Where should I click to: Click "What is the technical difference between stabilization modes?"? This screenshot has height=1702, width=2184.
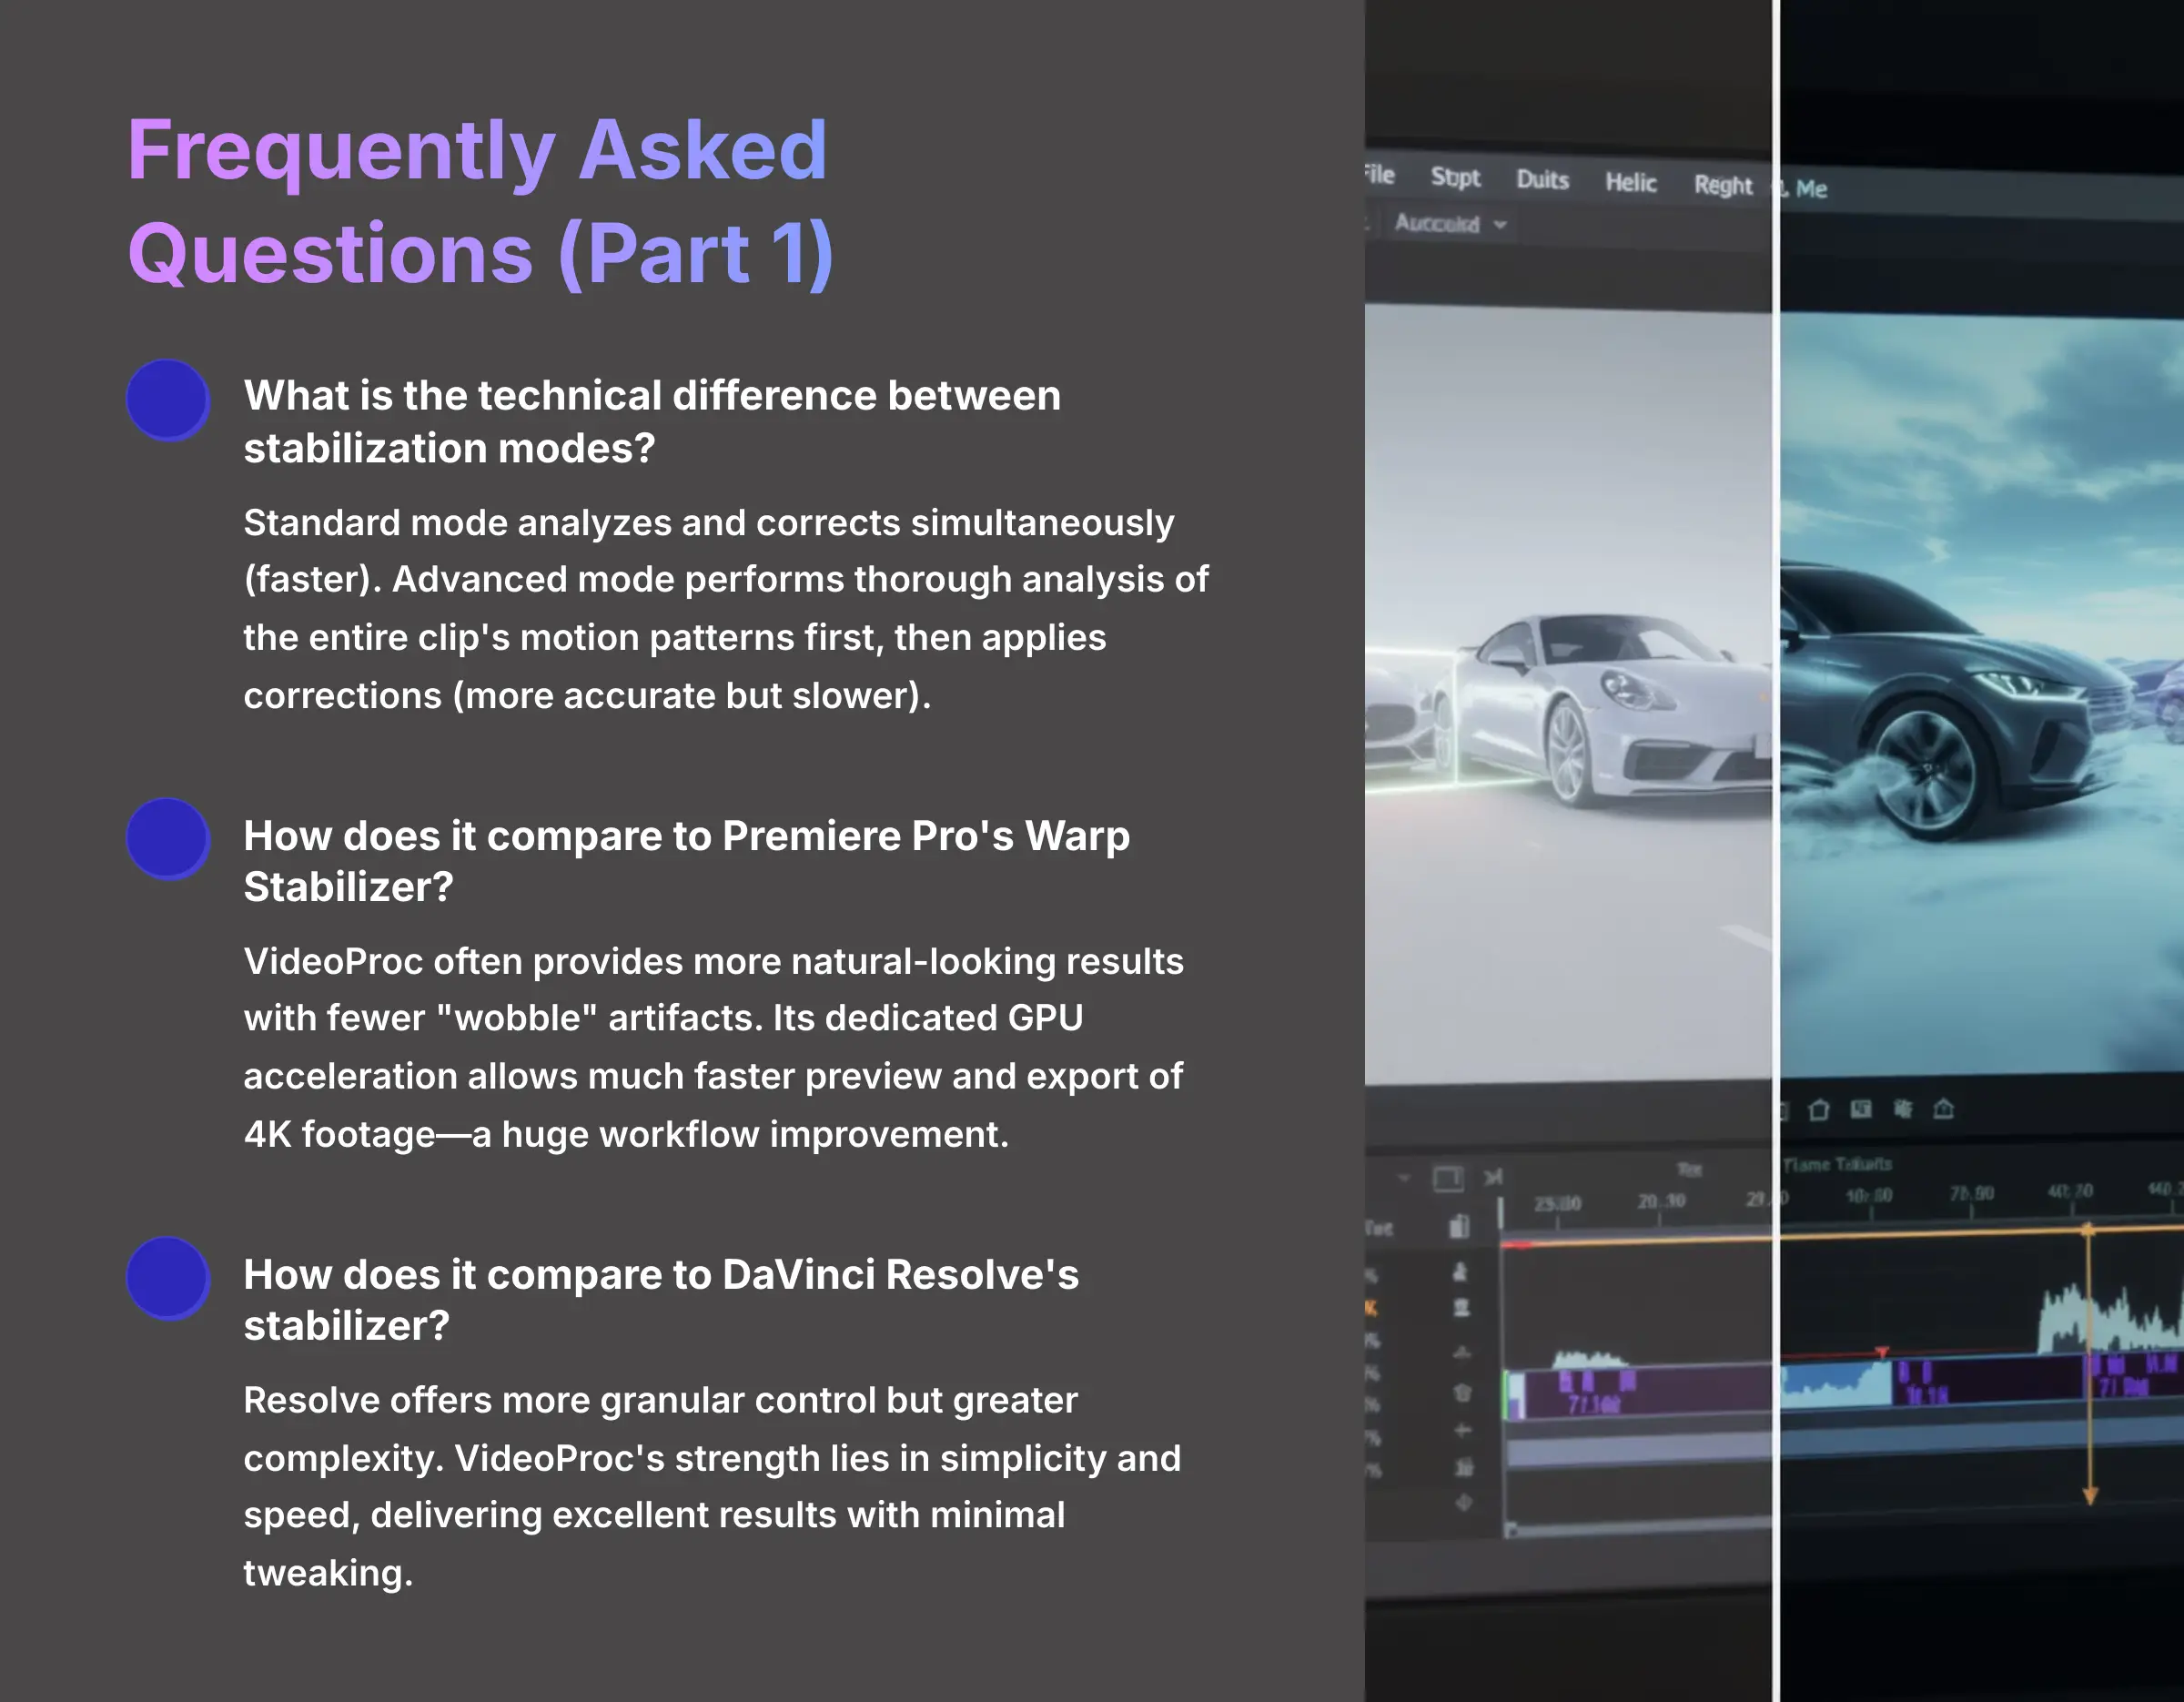pyautogui.click(x=652, y=421)
